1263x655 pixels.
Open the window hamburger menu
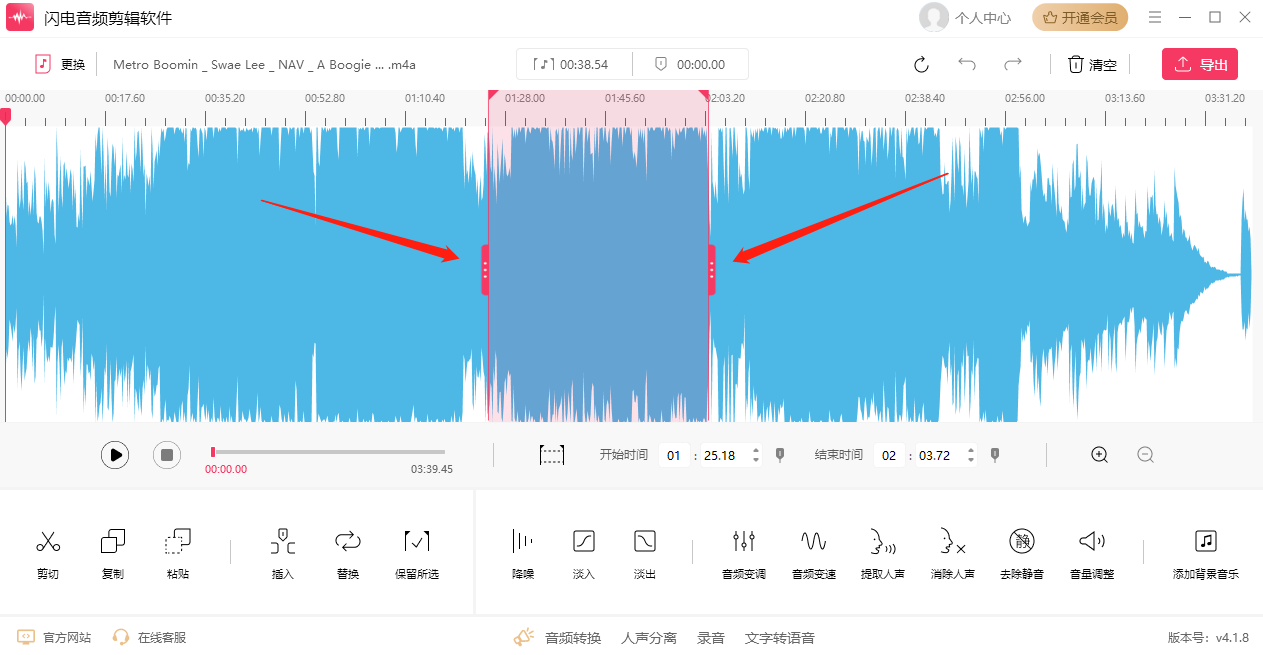(1155, 18)
